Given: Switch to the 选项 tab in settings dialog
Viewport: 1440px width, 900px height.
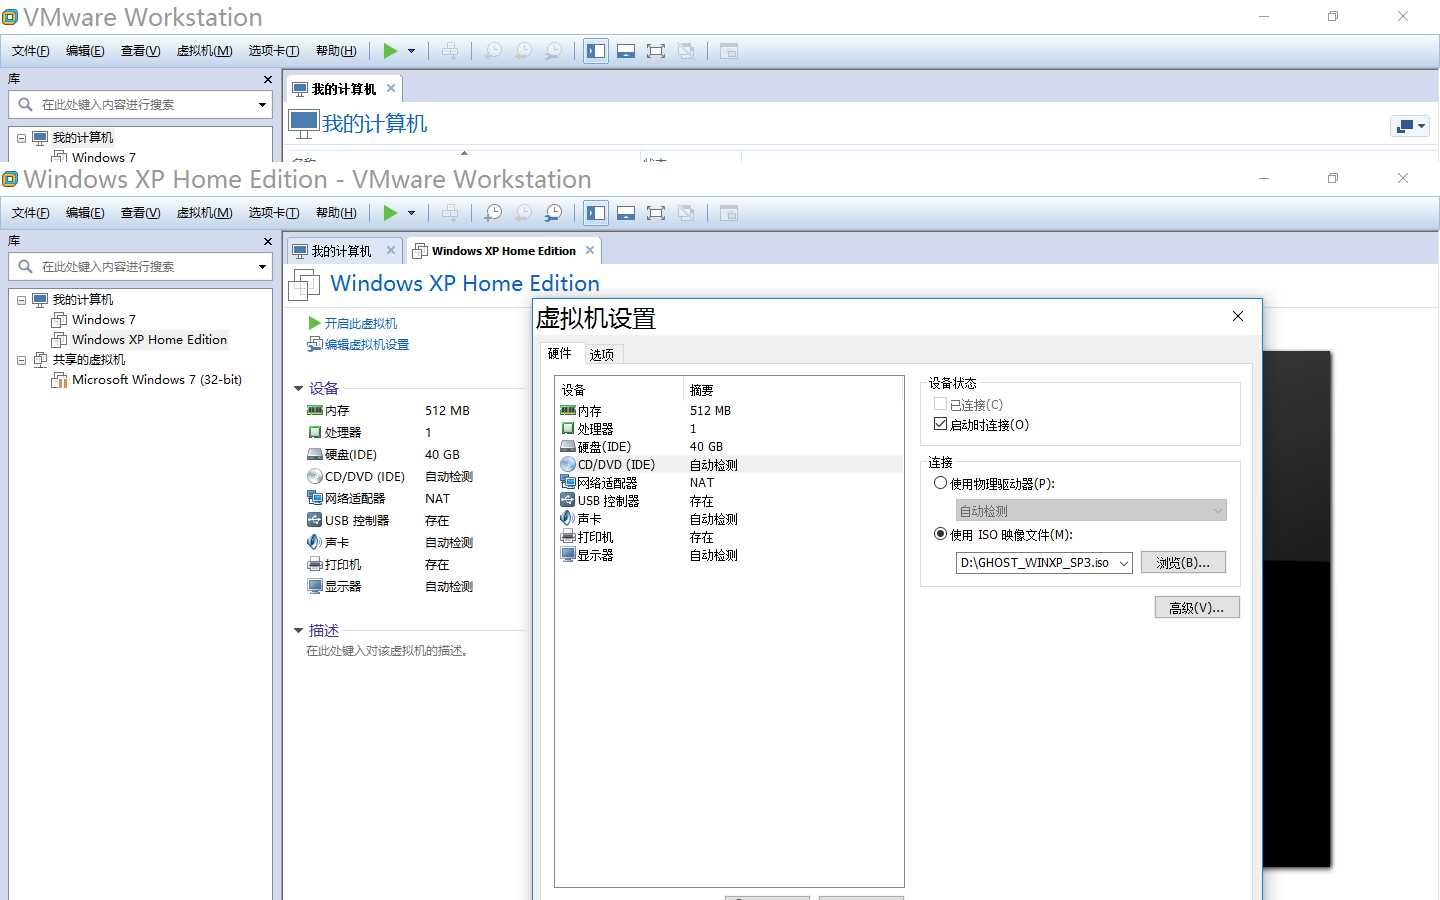Looking at the screenshot, I should point(602,355).
